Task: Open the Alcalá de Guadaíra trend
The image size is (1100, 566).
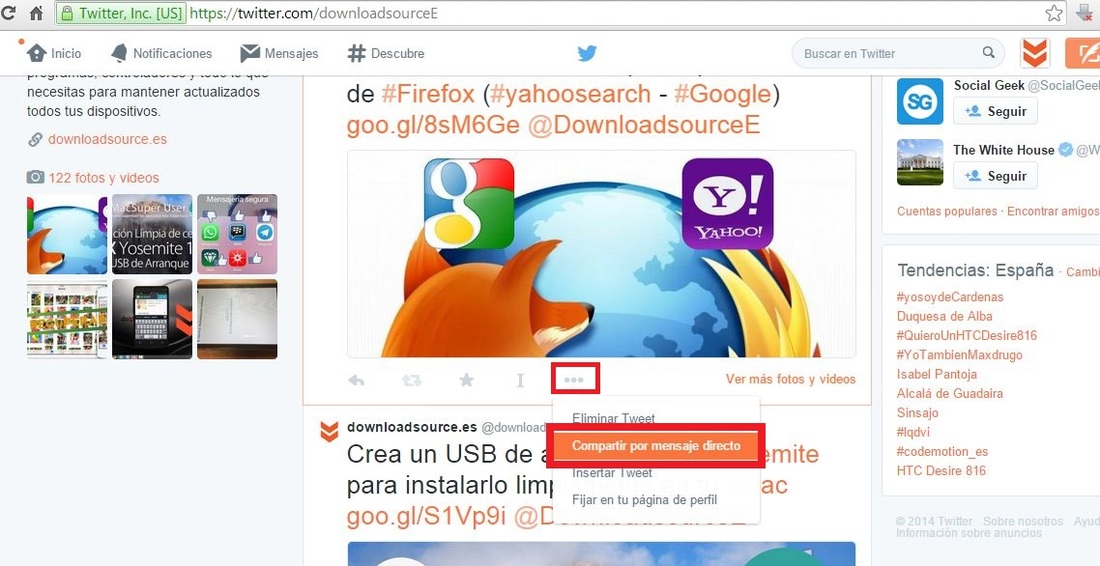Action: pos(950,393)
